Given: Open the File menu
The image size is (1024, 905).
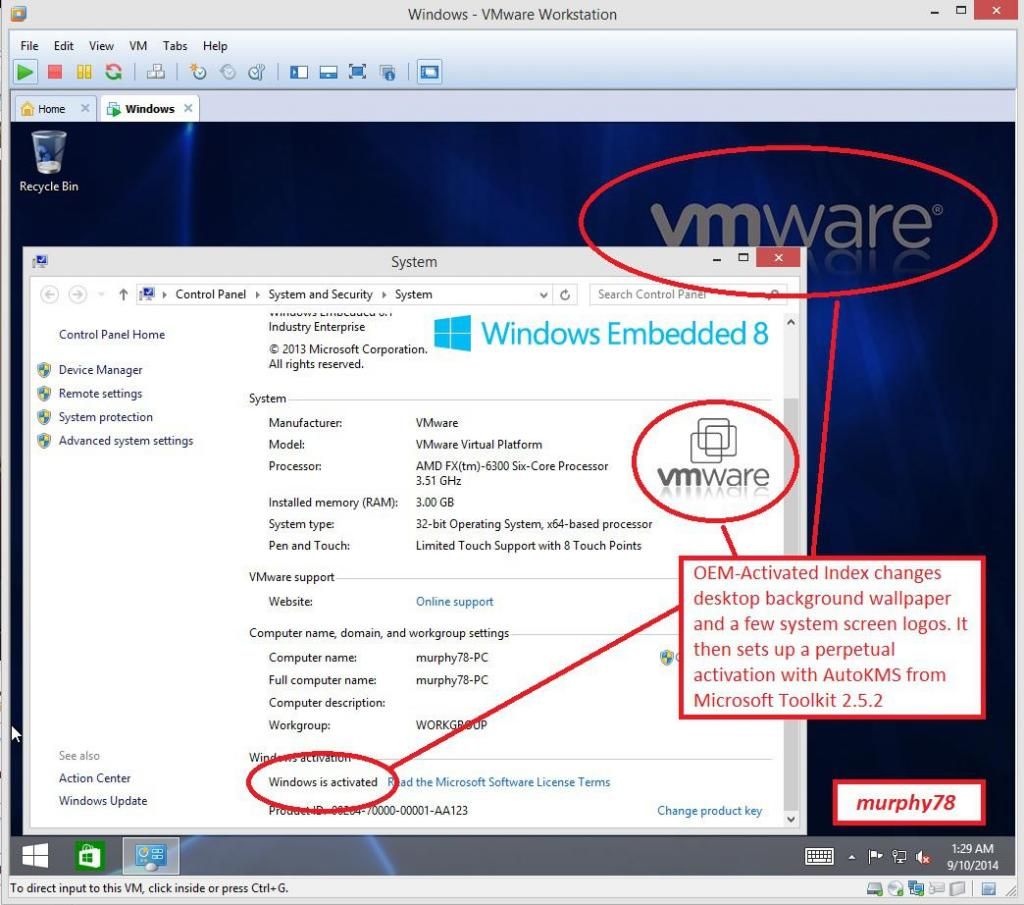Looking at the screenshot, I should coord(29,46).
